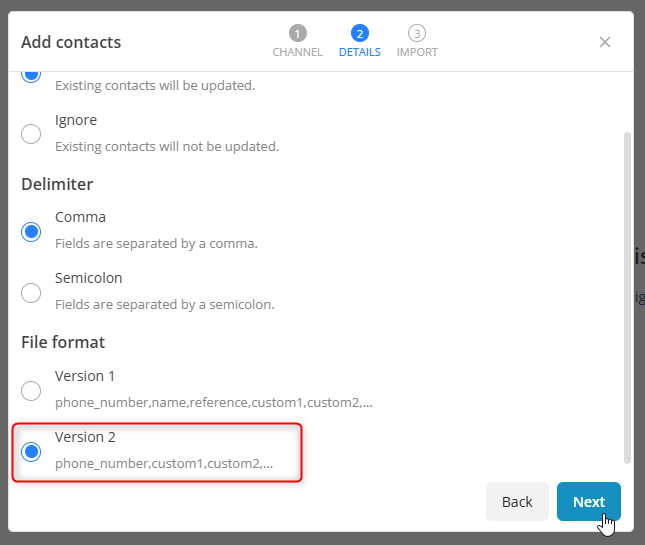
Task: Click the Next button
Action: tap(588, 502)
